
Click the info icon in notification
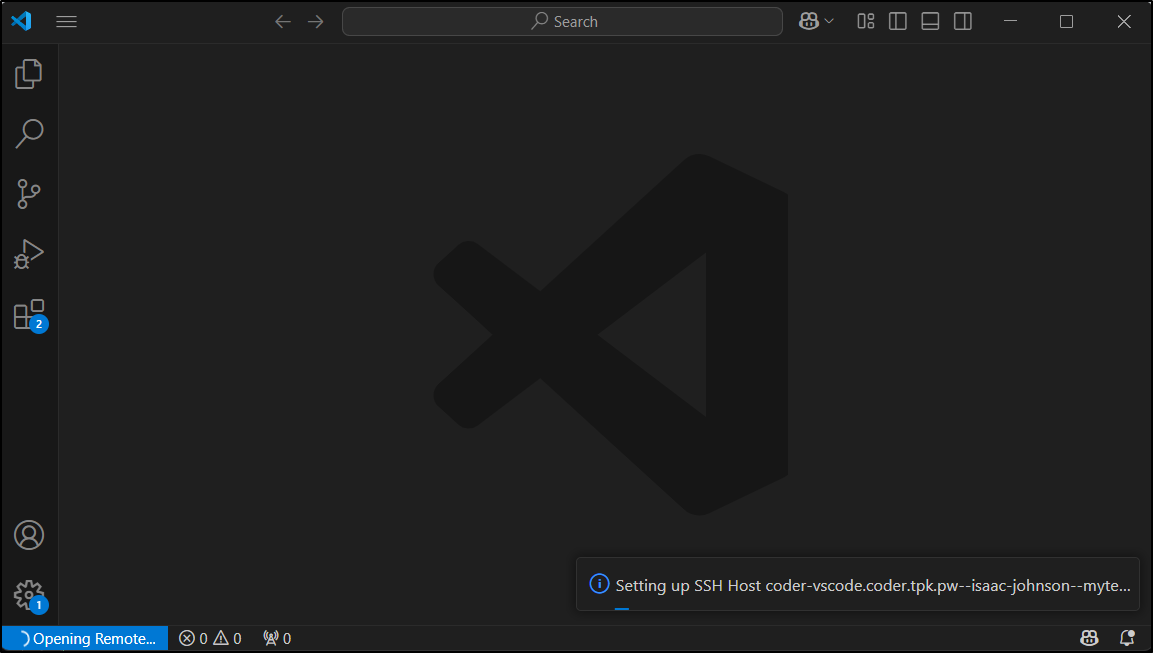[x=599, y=584]
